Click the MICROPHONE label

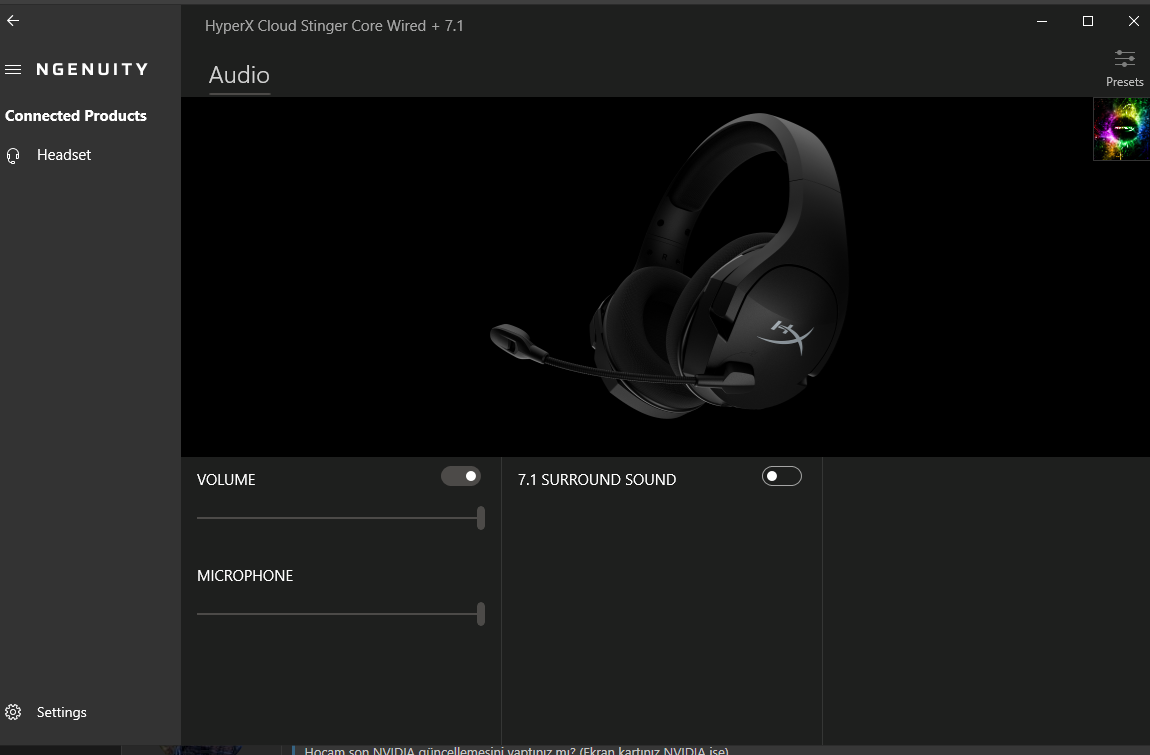(245, 576)
